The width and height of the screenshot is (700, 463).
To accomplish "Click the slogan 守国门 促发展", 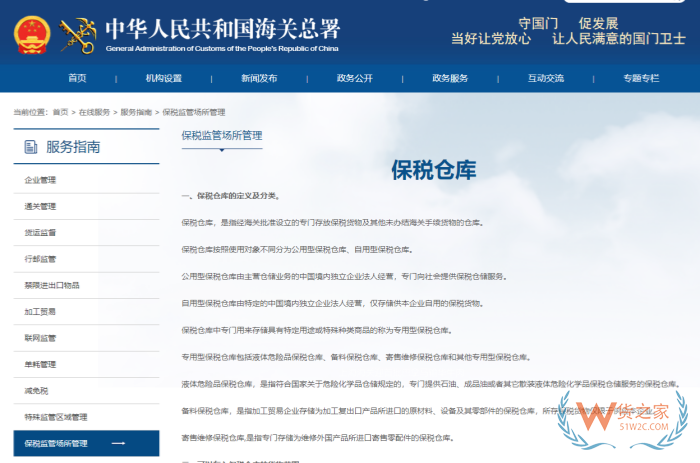I will point(568,23).
